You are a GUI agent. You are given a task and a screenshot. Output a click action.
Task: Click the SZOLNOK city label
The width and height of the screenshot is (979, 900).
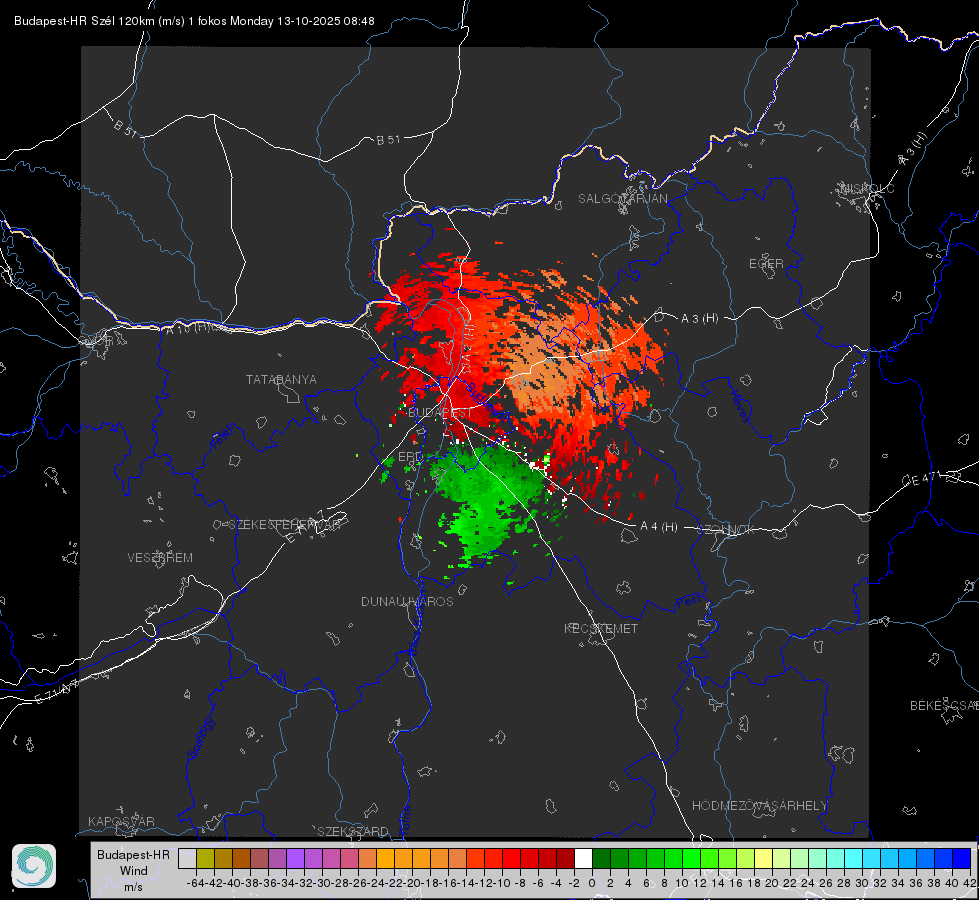[x=726, y=530]
